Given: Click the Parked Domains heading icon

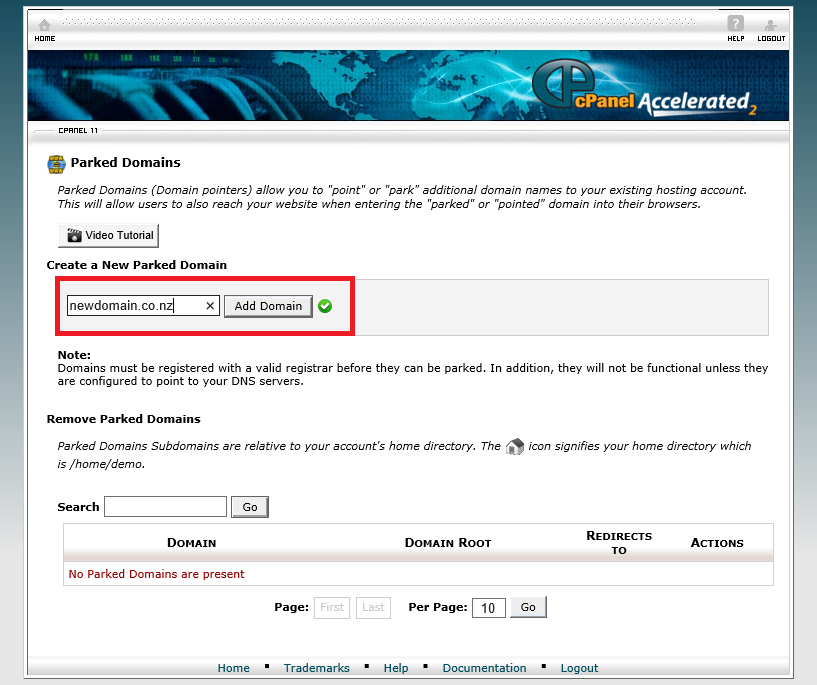Looking at the screenshot, I should (56, 163).
